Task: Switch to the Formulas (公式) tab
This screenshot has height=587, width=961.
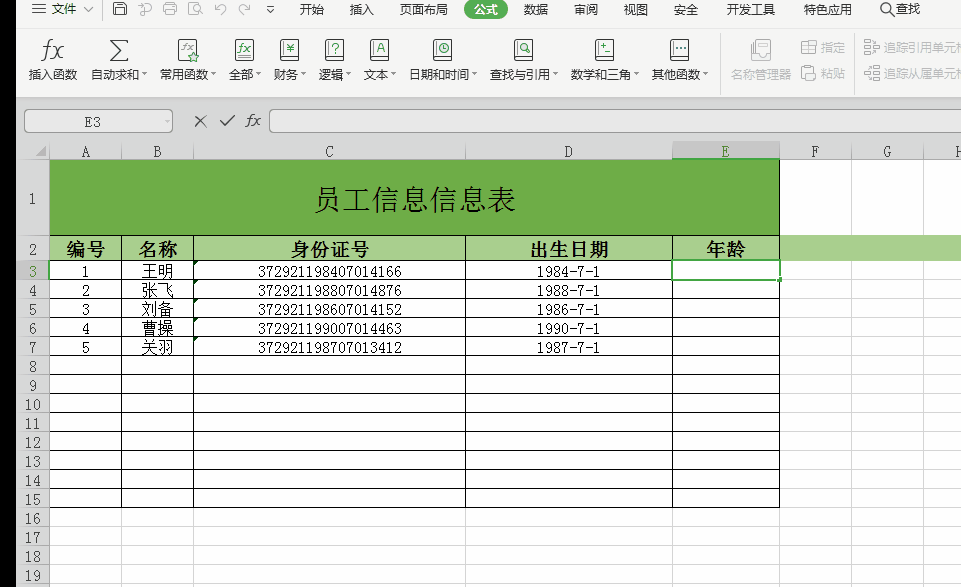Action: (486, 9)
